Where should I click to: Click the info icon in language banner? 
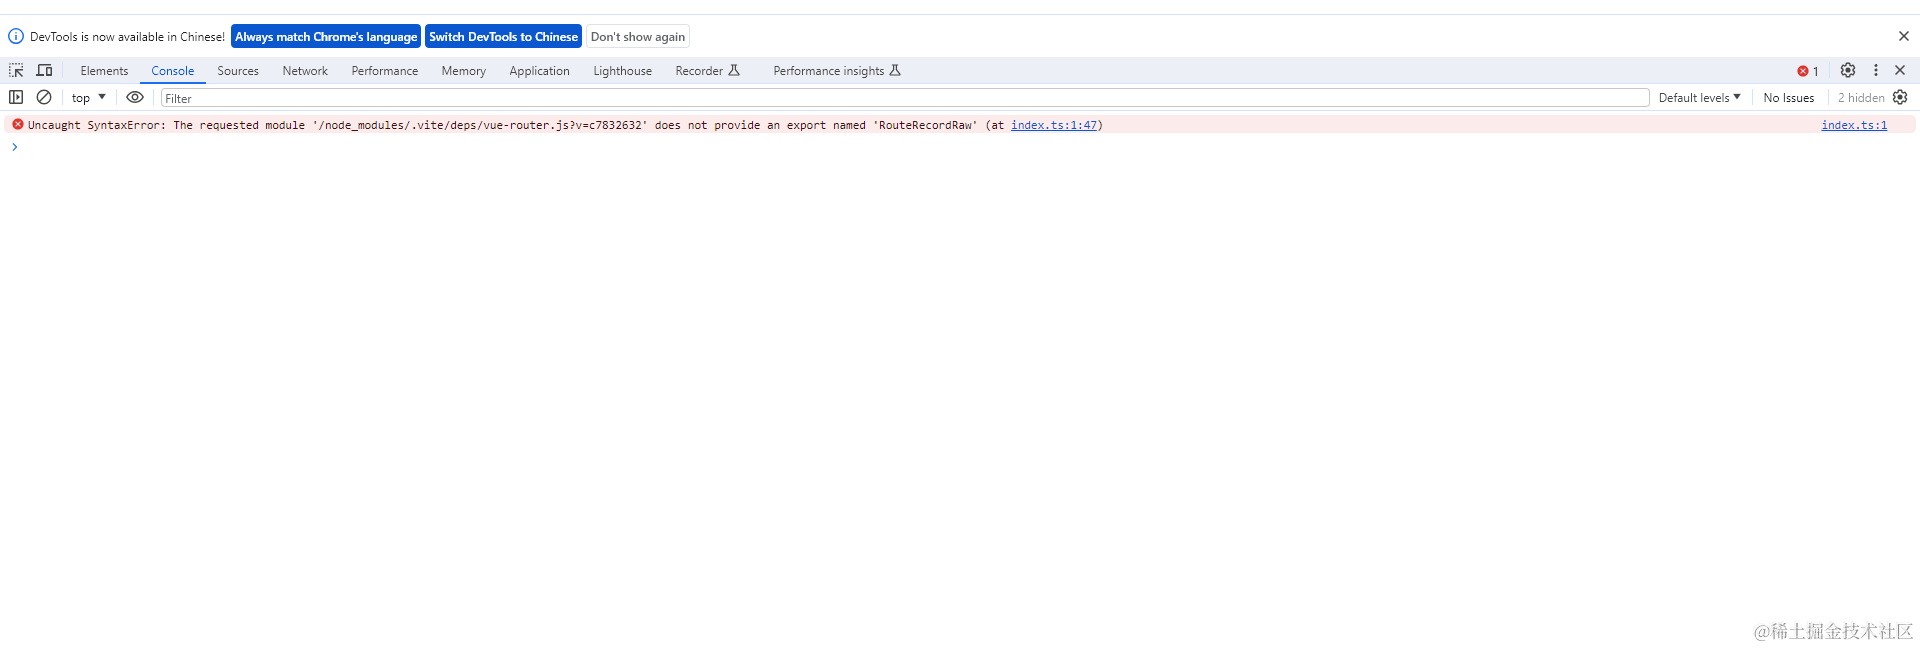tap(16, 36)
